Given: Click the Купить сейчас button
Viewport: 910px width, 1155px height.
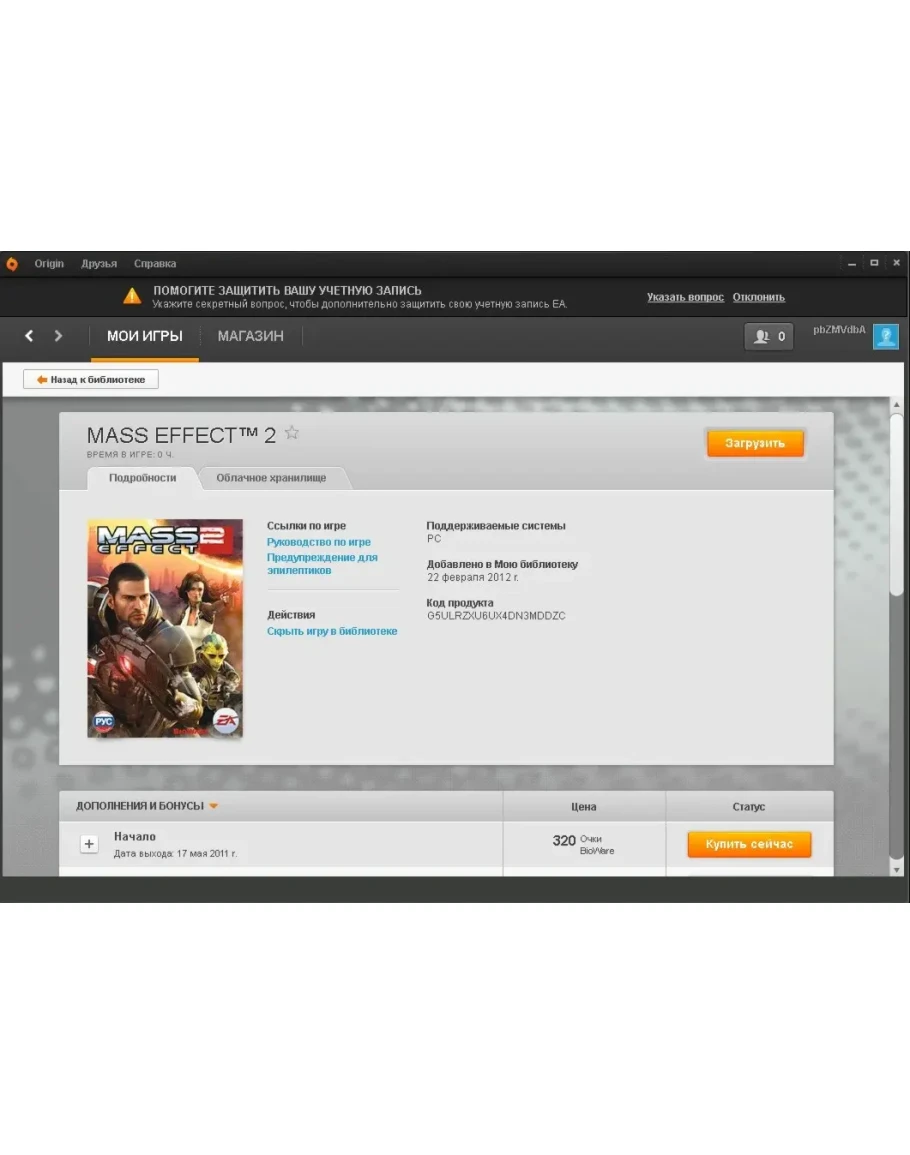Looking at the screenshot, I should [748, 844].
